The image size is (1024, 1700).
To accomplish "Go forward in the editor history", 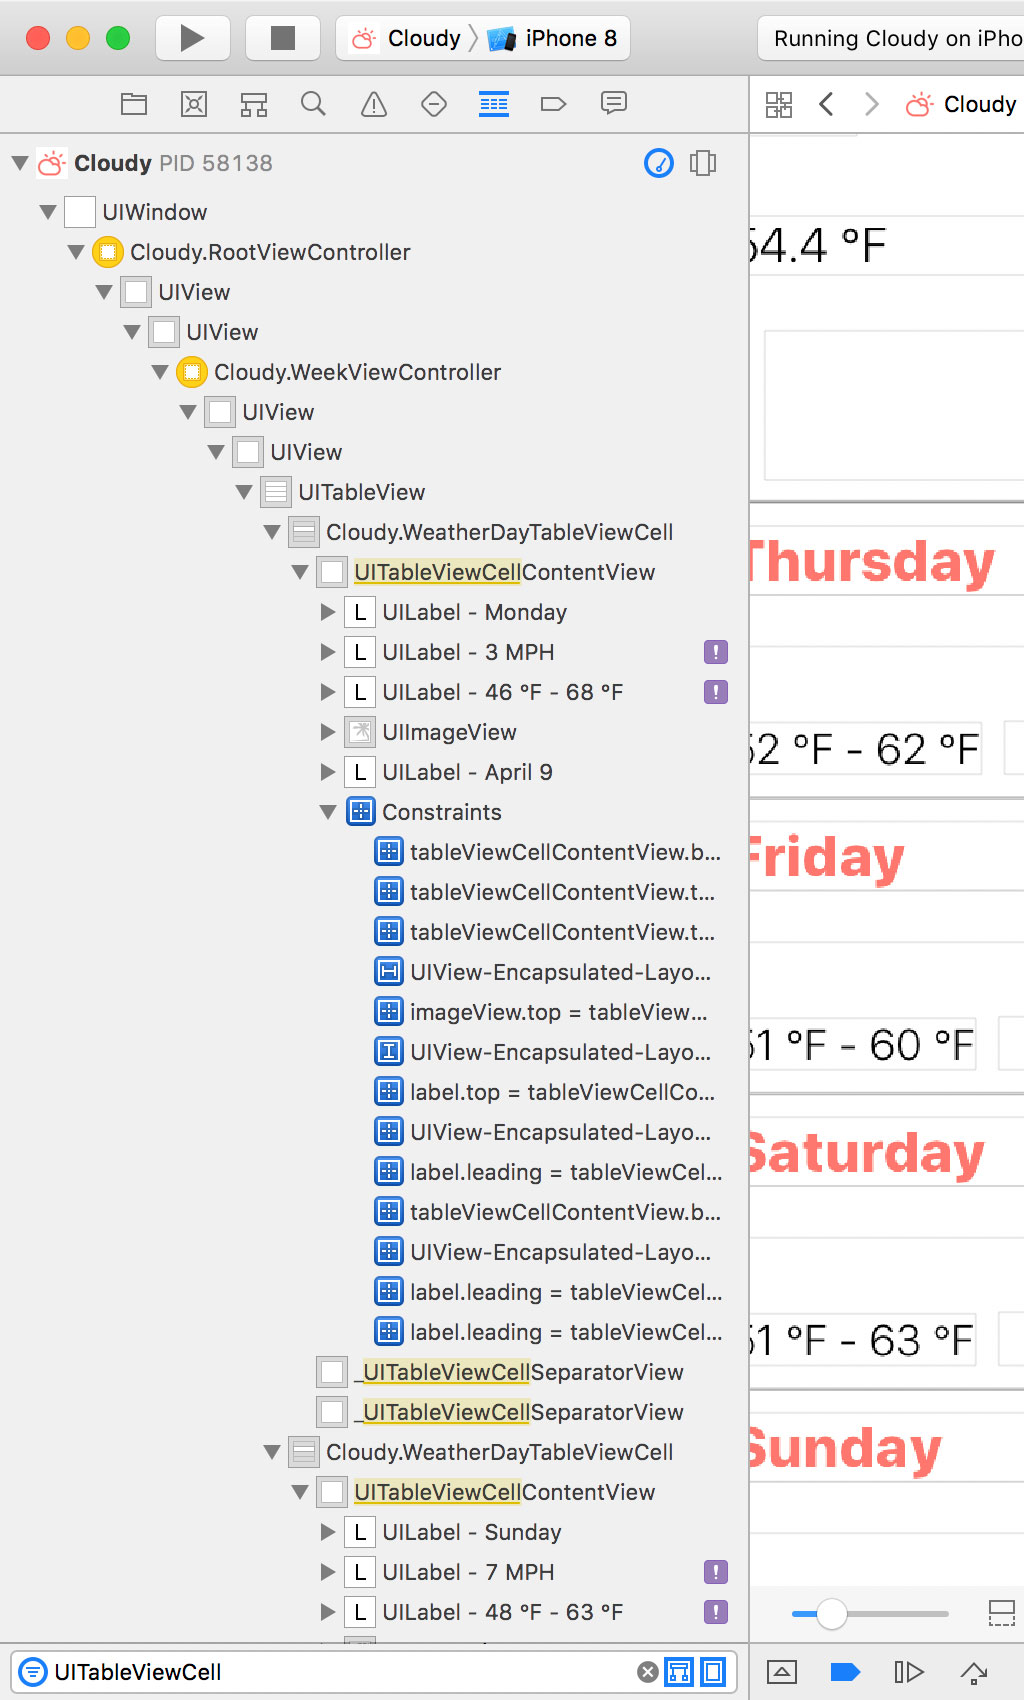I will pos(872,104).
